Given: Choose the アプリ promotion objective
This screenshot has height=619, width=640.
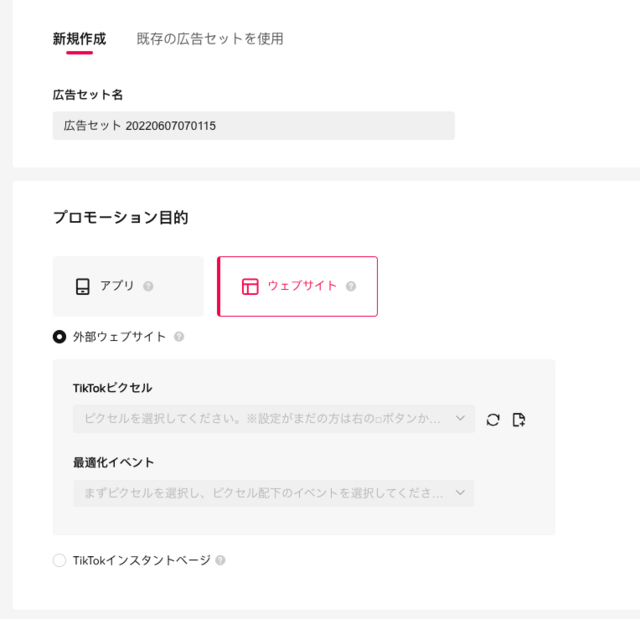Looking at the screenshot, I should (x=128, y=286).
